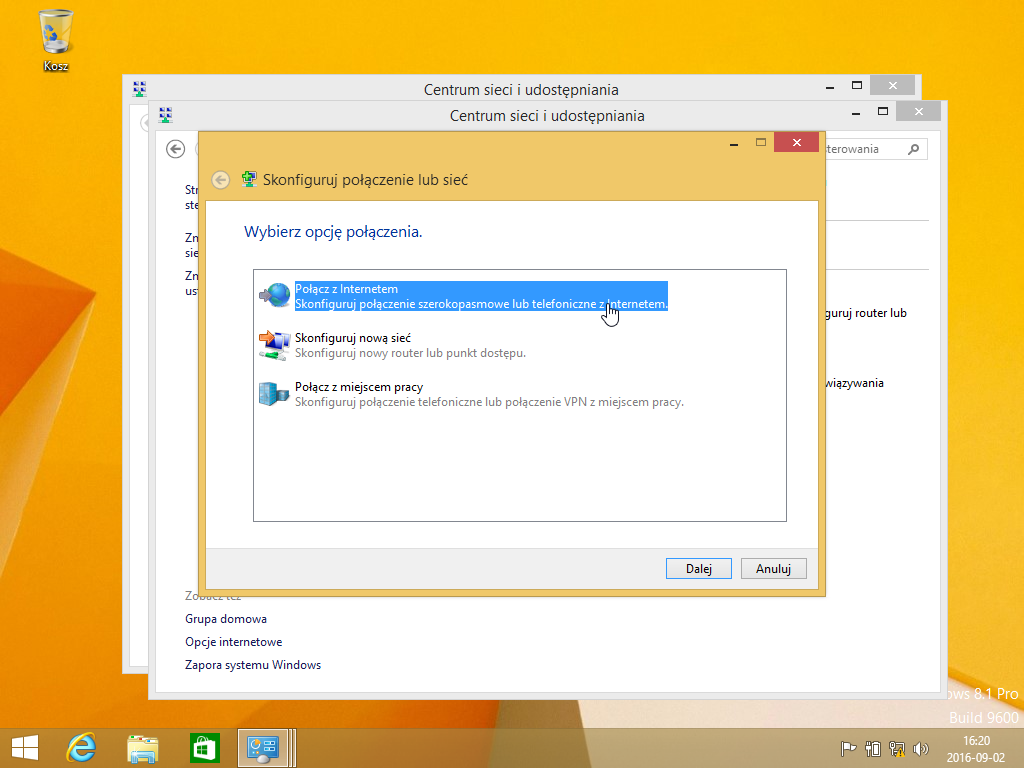Click the back arrow in the front Centrum sieci window

[x=175, y=149]
